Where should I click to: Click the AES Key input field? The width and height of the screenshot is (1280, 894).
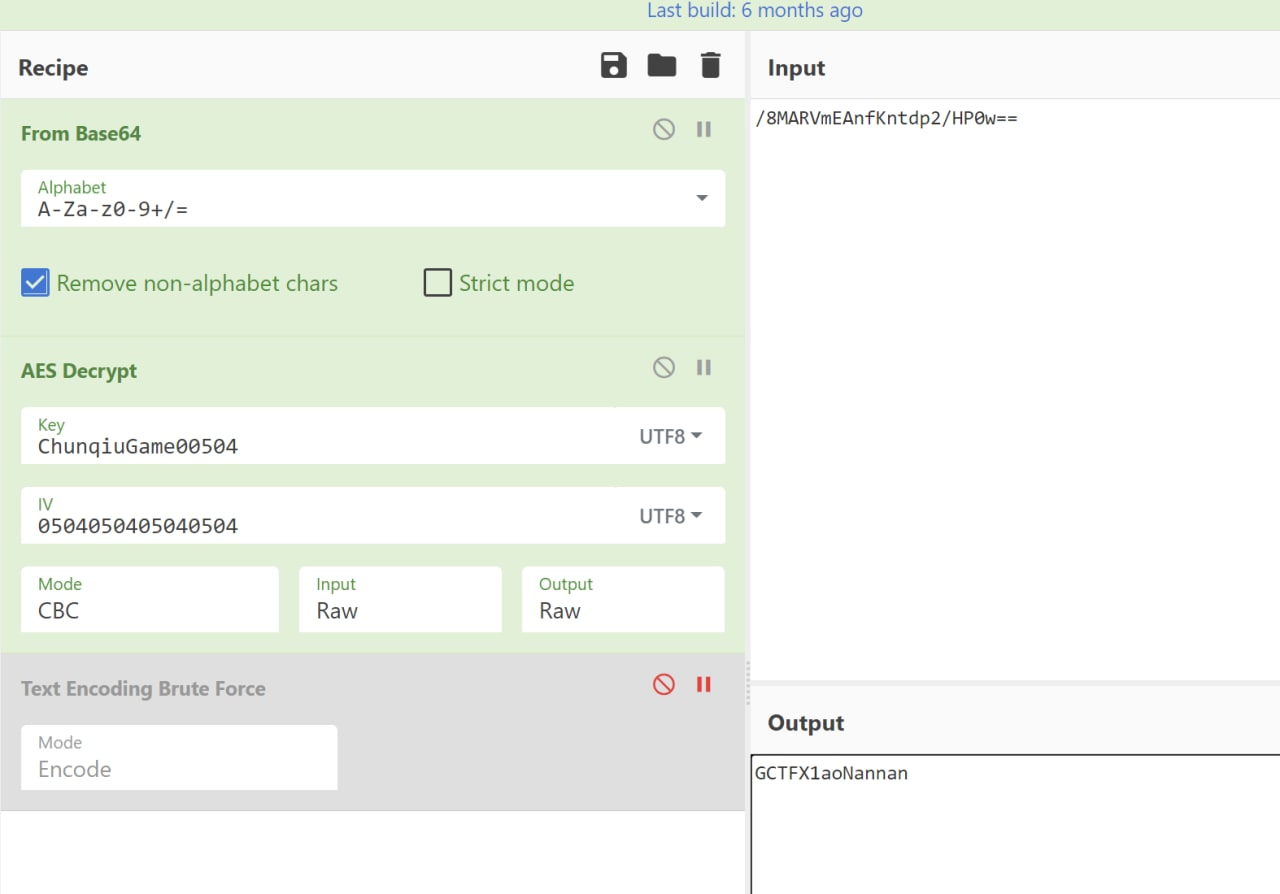click(x=318, y=436)
